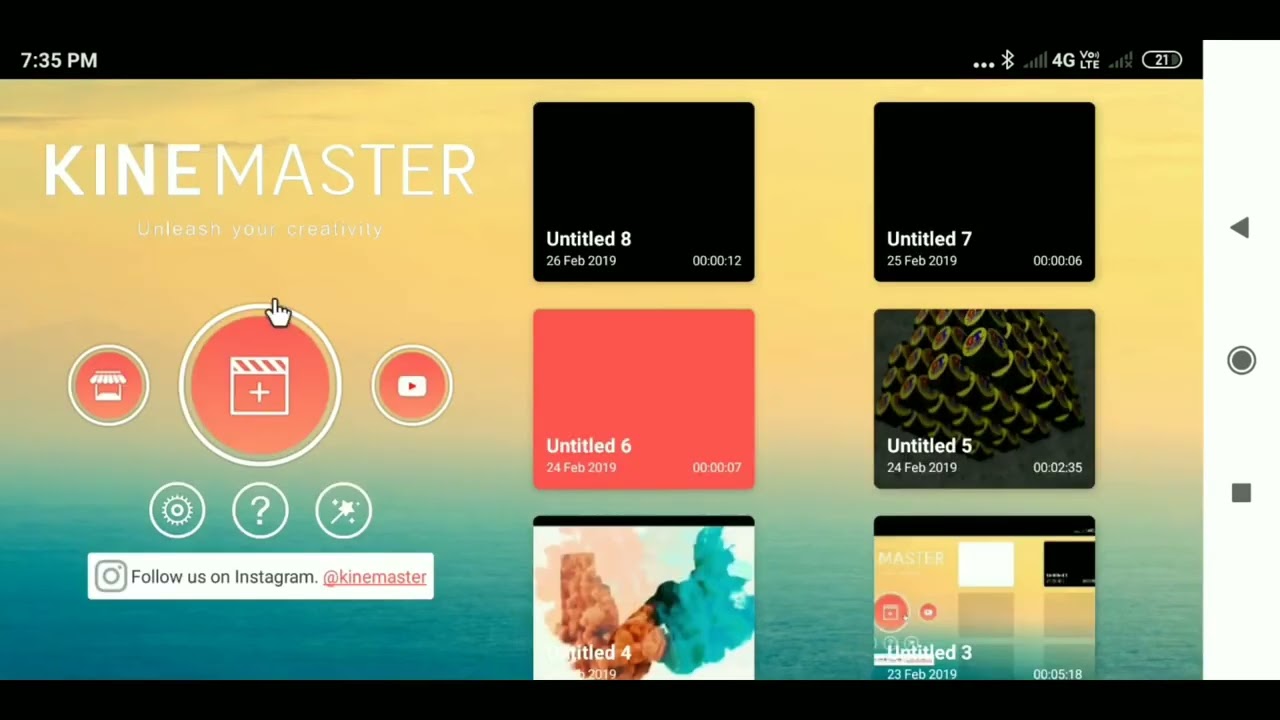Click the 'Unleash your creativity' tagline

tap(260, 229)
